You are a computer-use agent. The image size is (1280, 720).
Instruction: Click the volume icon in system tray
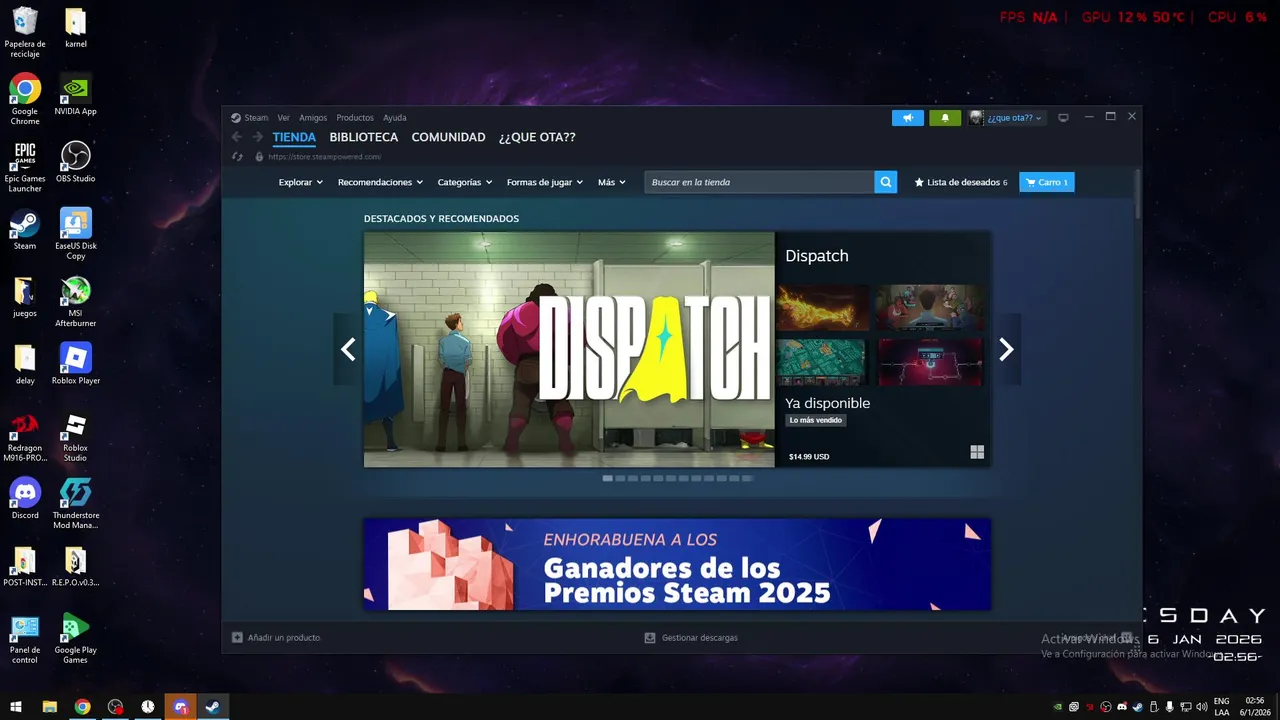[1203, 707]
